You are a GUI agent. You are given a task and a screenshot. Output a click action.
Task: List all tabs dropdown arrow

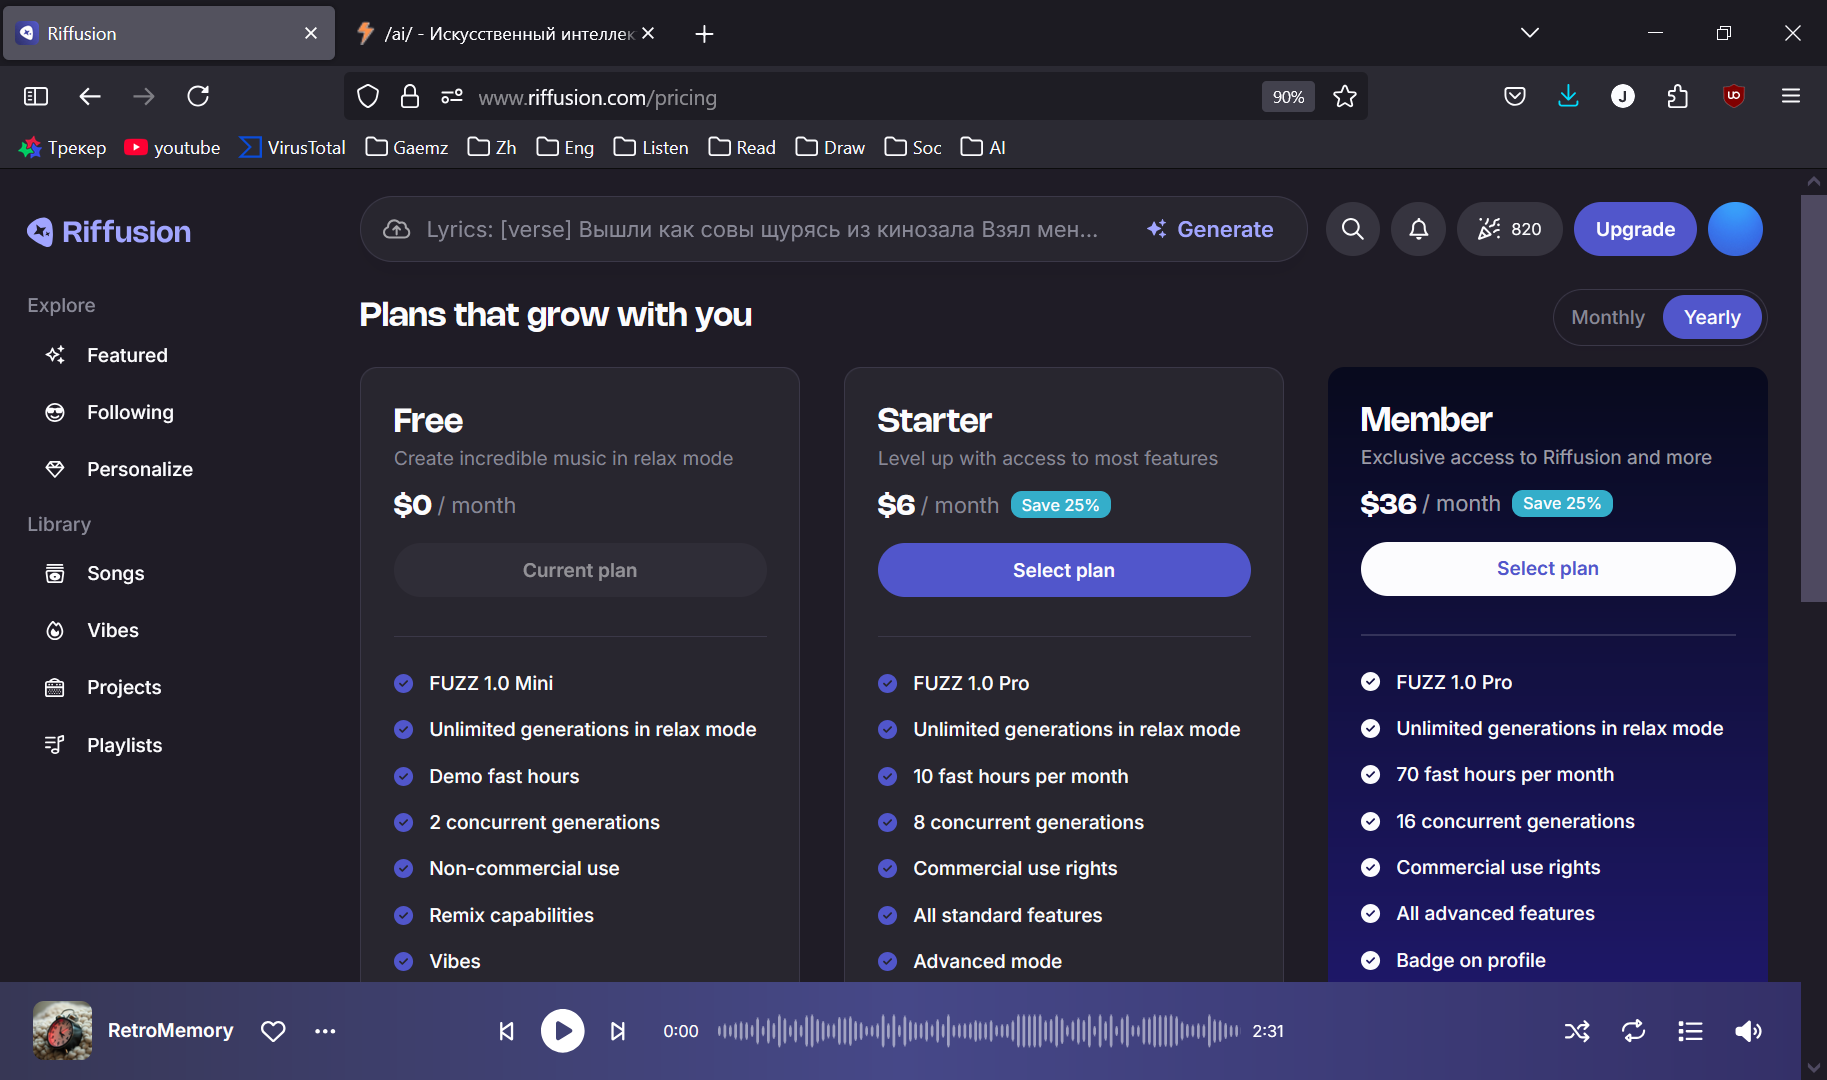tap(1529, 33)
